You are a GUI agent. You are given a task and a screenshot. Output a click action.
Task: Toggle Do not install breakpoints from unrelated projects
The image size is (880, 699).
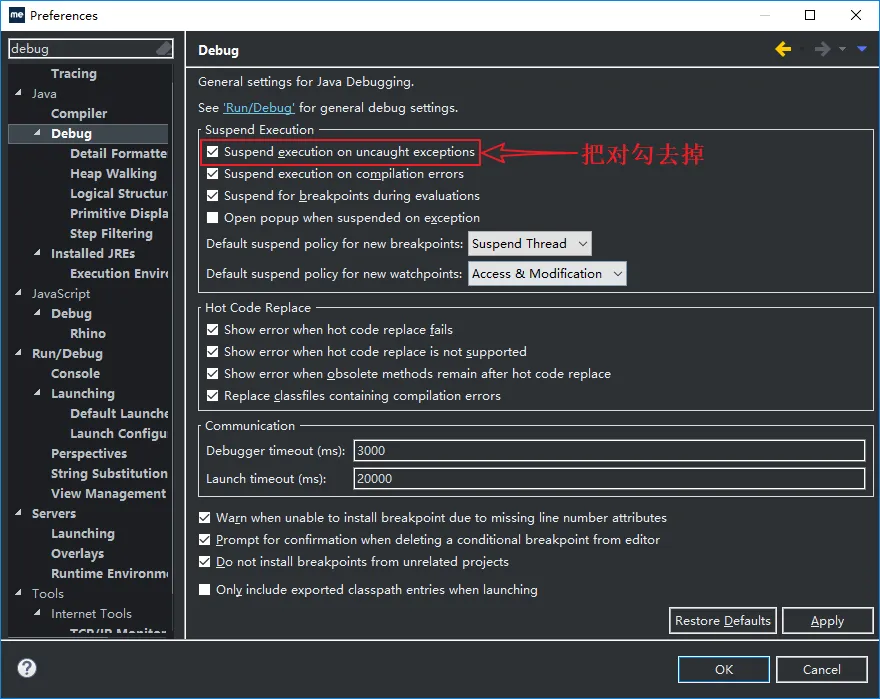click(x=205, y=562)
